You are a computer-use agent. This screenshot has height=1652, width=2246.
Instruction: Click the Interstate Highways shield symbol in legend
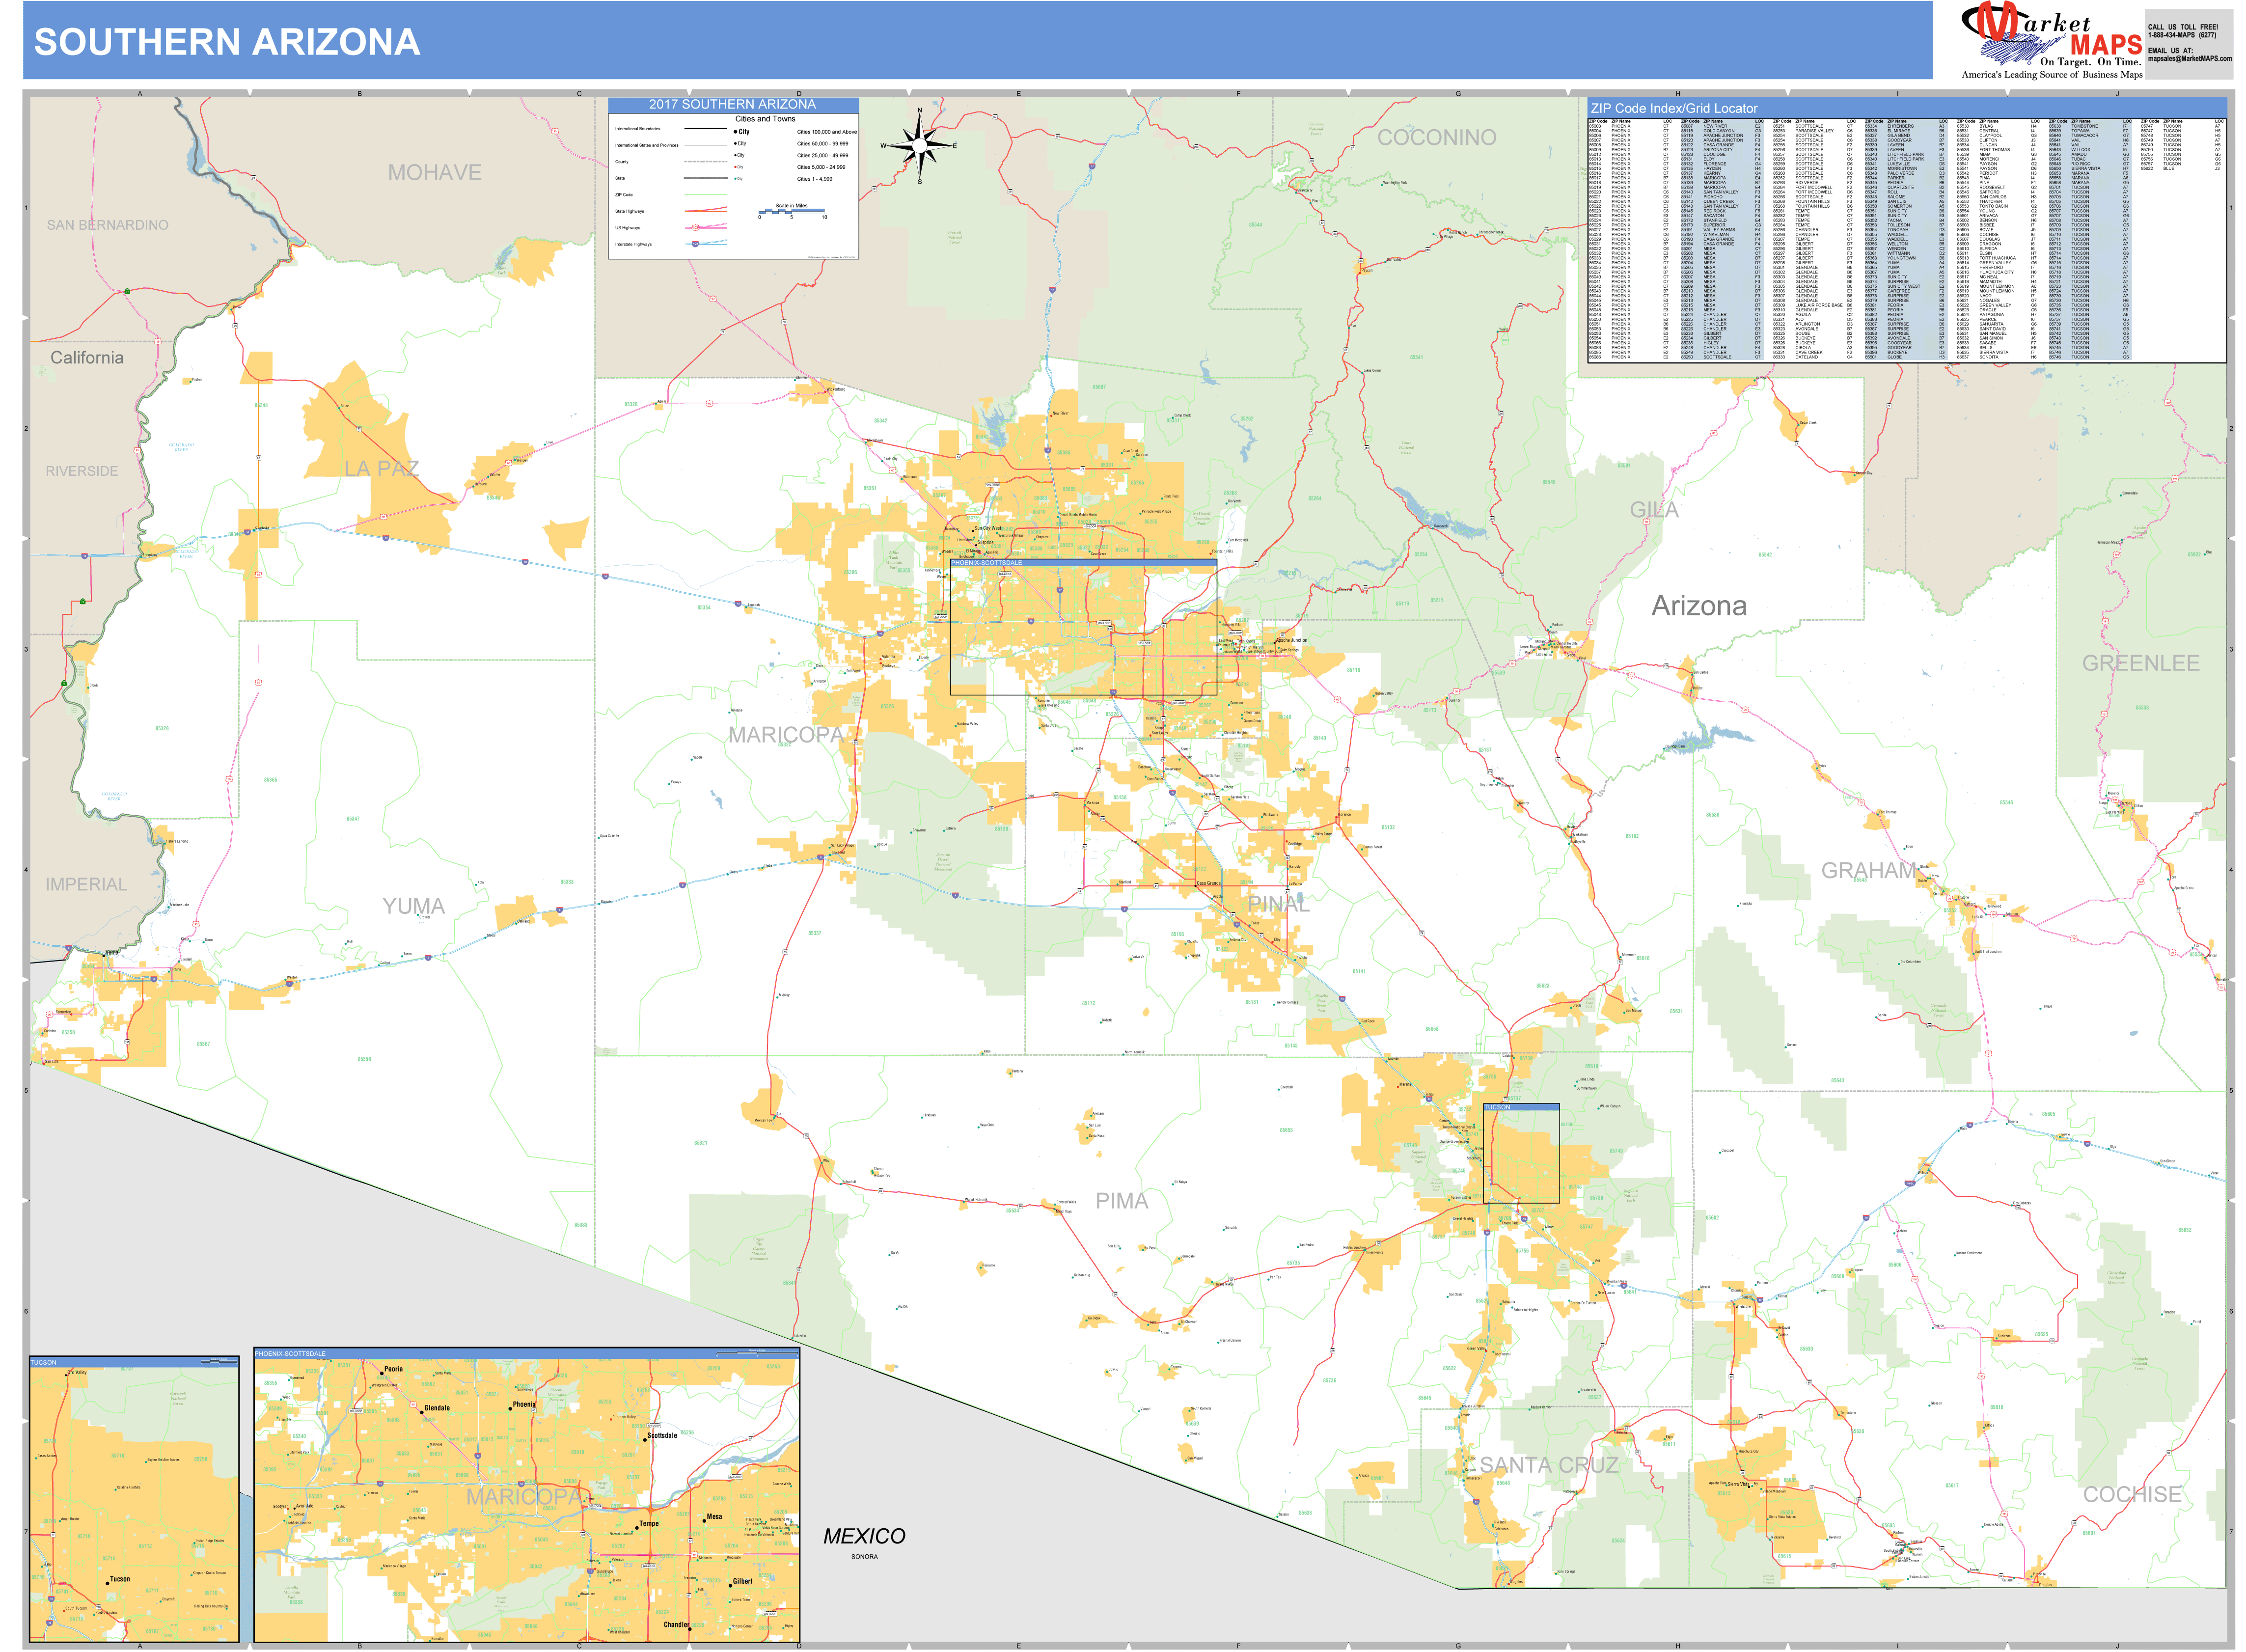695,244
